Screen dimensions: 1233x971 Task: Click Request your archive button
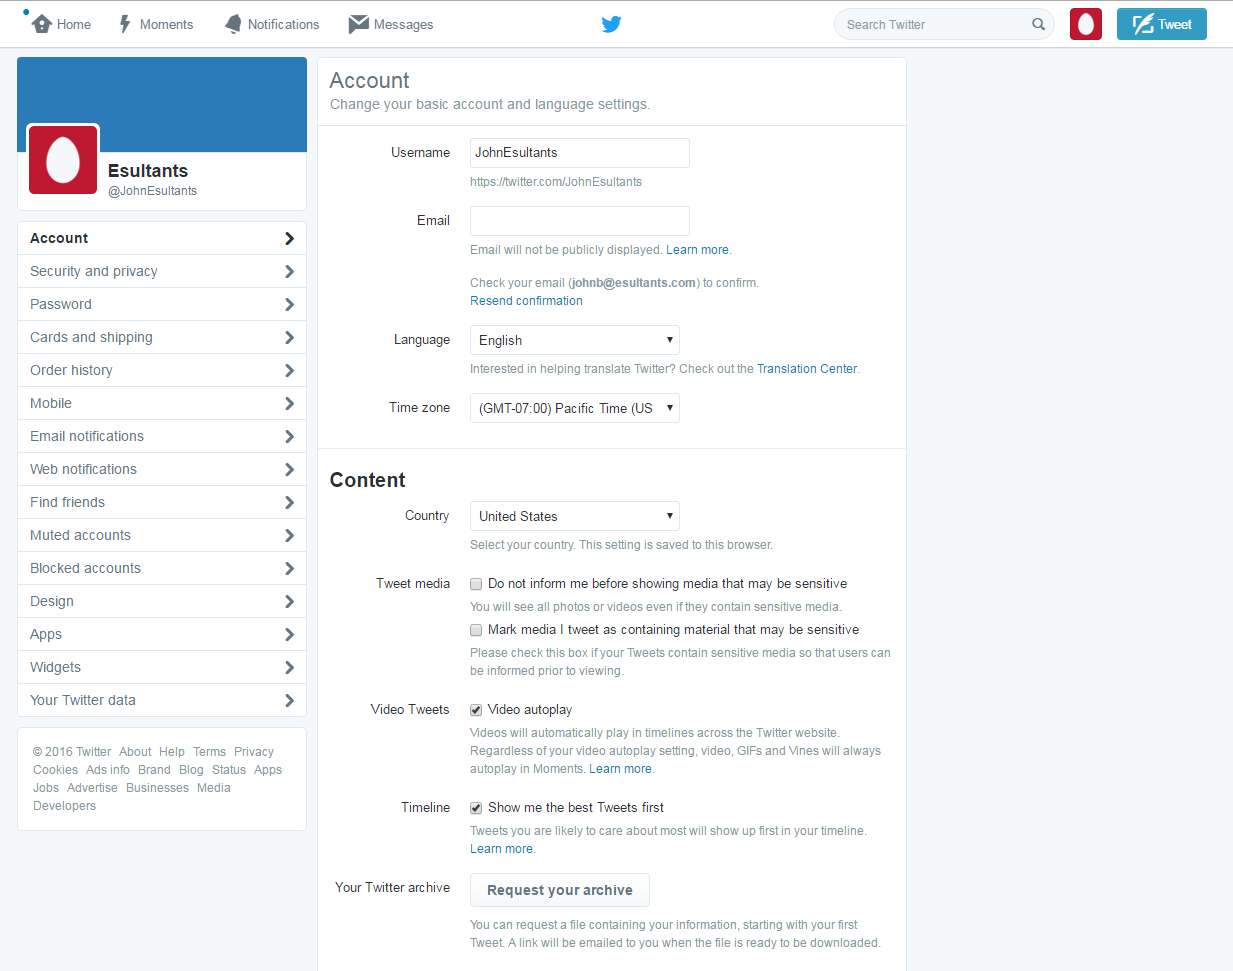560,890
